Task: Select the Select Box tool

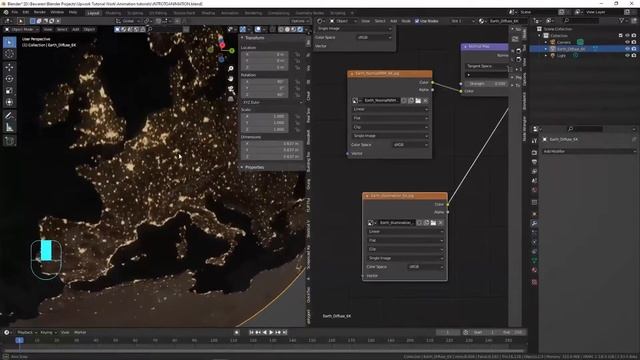Action: 9,42
